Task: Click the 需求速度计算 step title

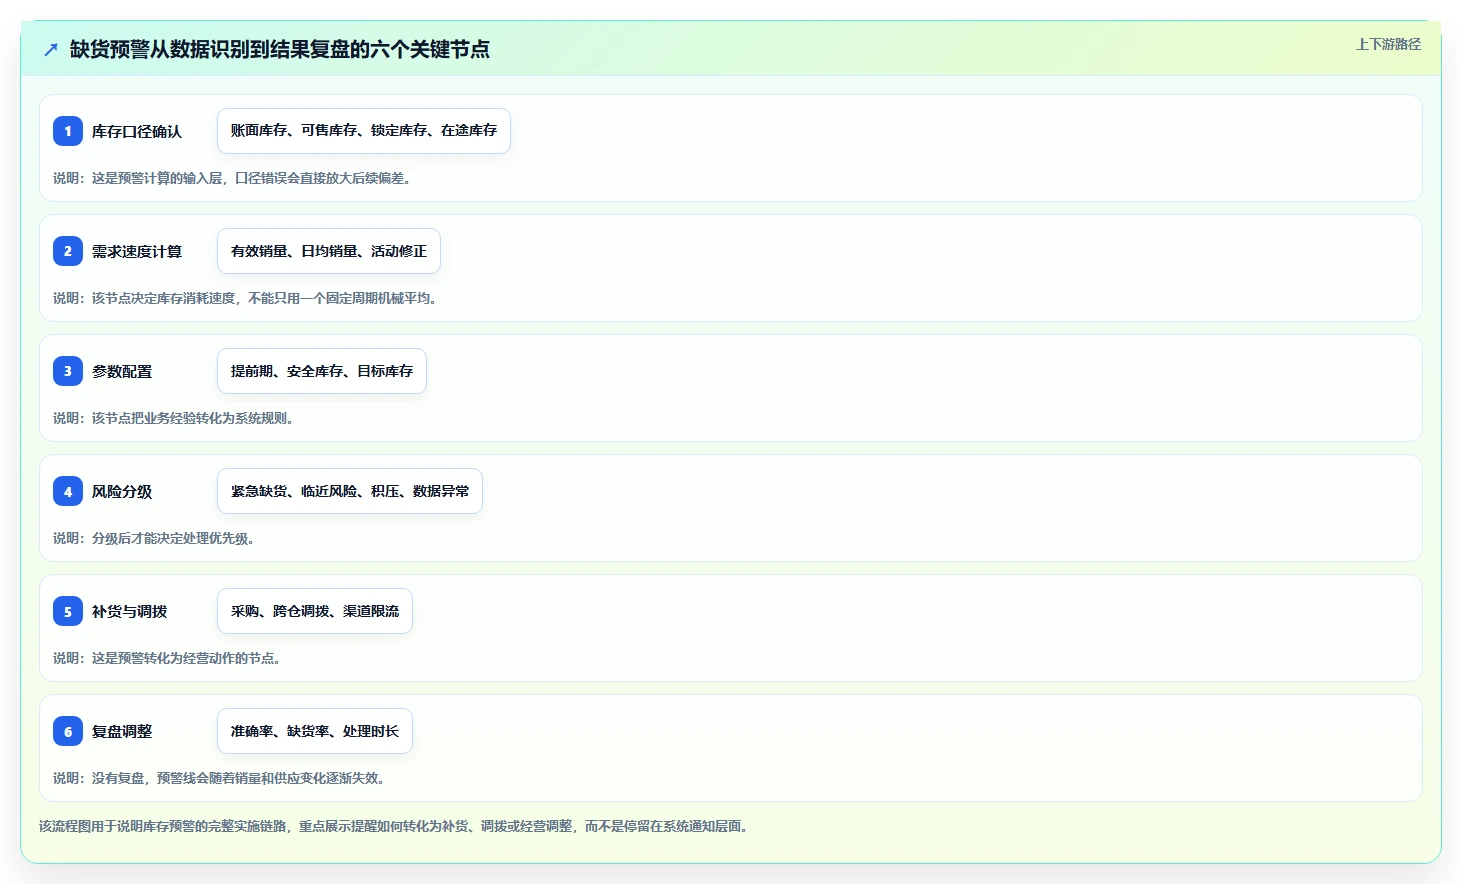Action: point(137,251)
